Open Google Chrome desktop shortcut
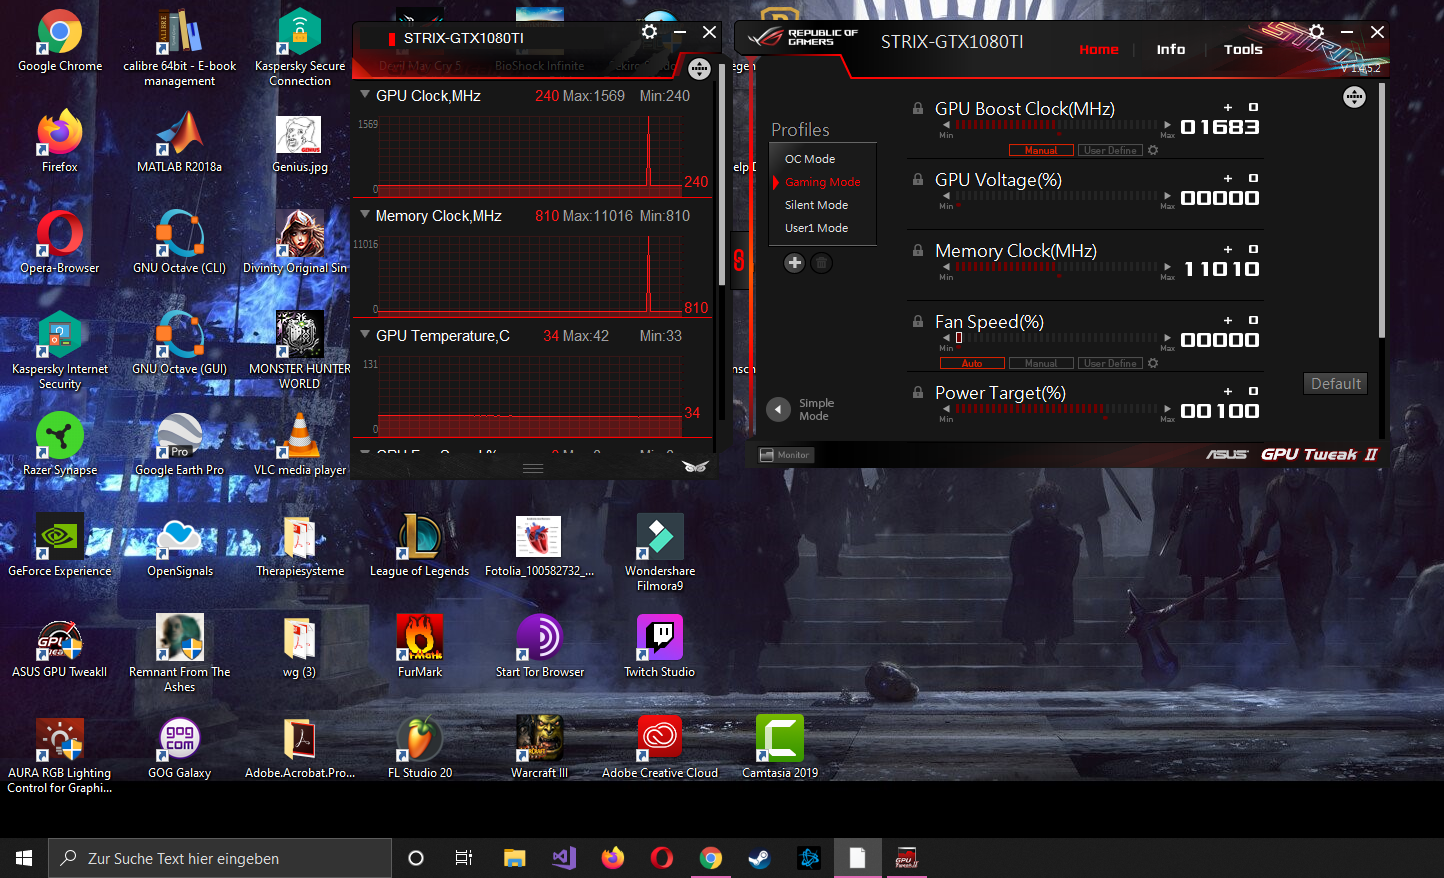1444x878 pixels. tap(60, 42)
